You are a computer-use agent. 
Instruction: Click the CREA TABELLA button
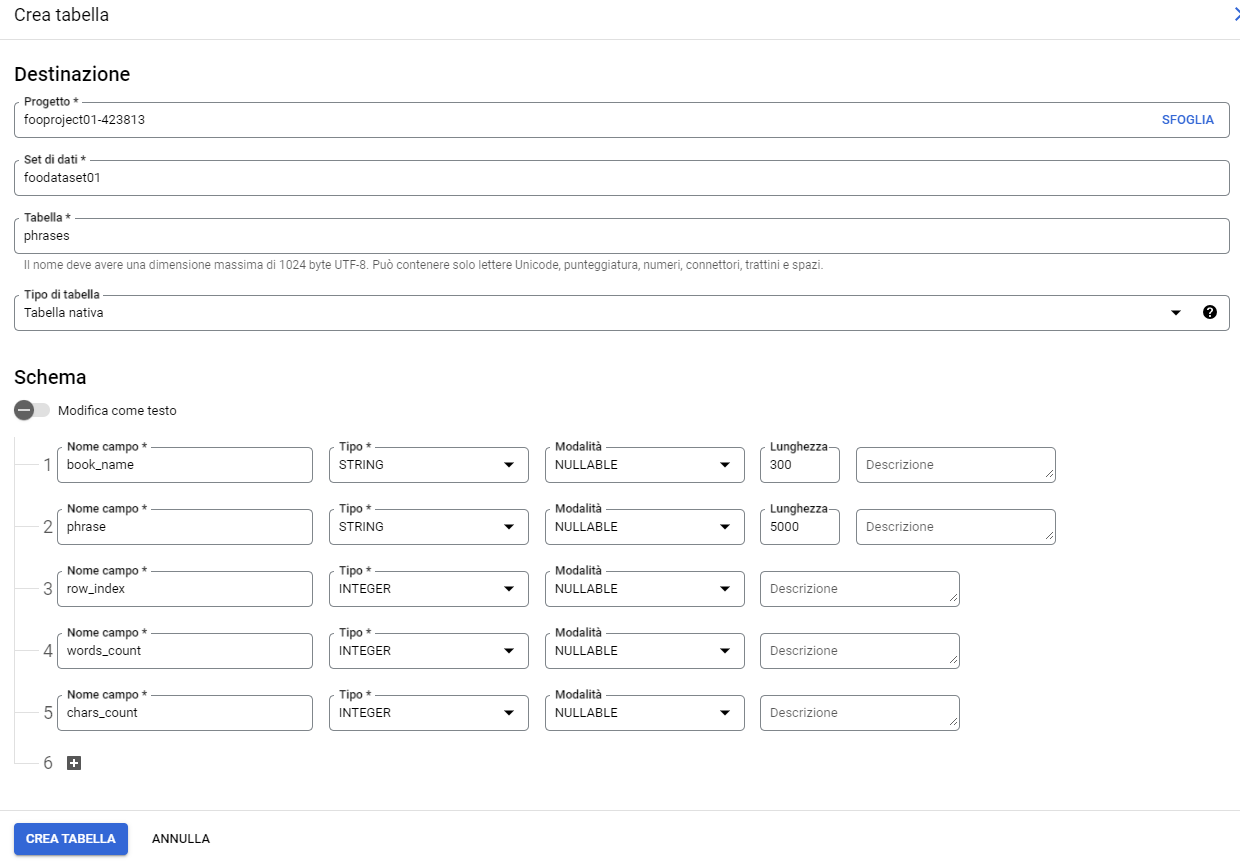[x=71, y=839]
